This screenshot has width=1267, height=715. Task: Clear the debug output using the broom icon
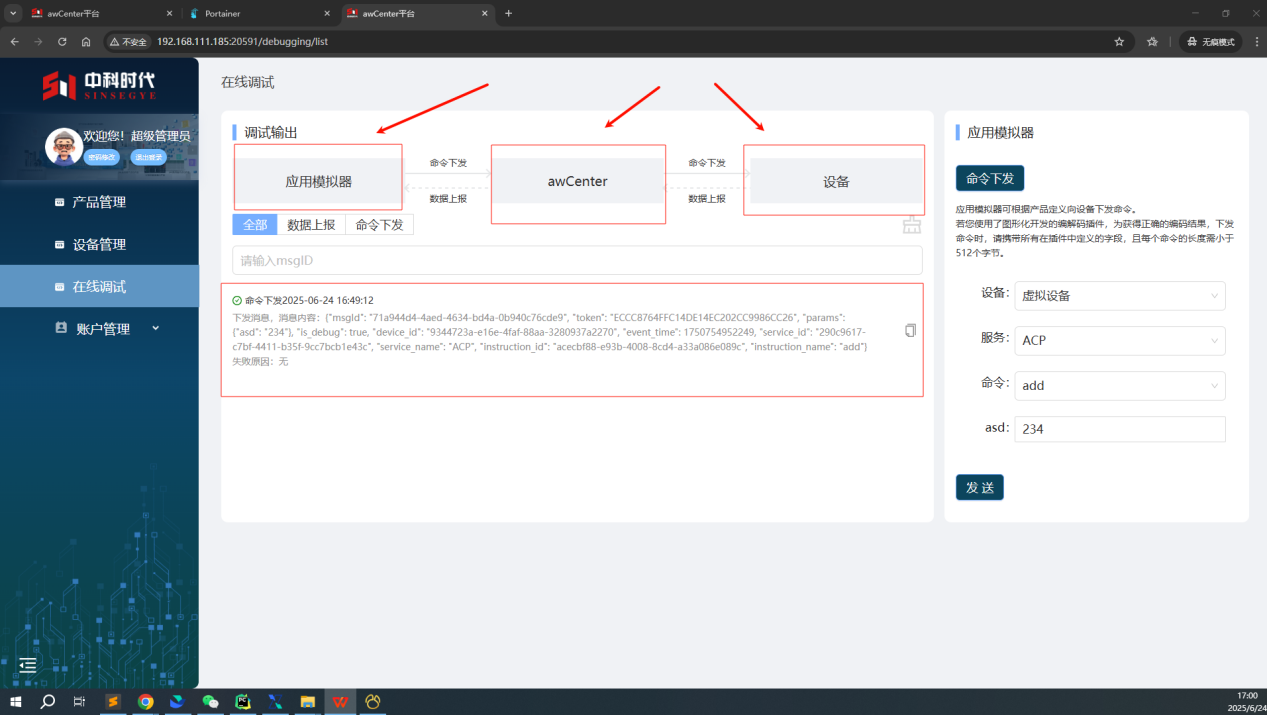point(911,225)
